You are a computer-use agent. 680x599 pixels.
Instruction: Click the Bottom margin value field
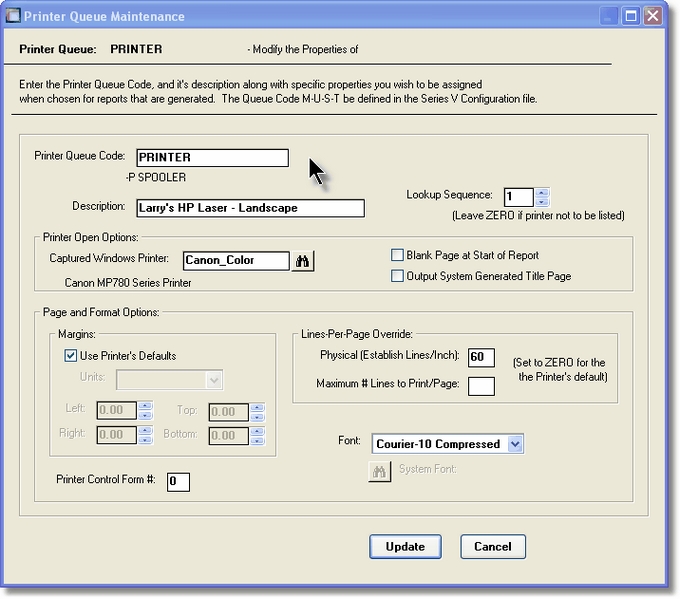pos(229,436)
